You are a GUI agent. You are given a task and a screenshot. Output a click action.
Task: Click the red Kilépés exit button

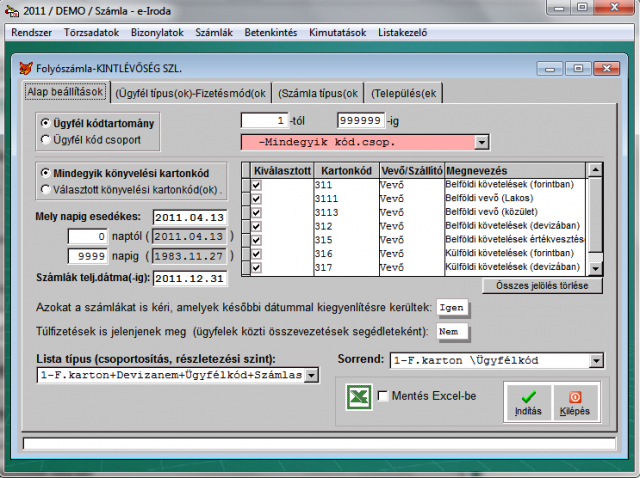click(575, 402)
